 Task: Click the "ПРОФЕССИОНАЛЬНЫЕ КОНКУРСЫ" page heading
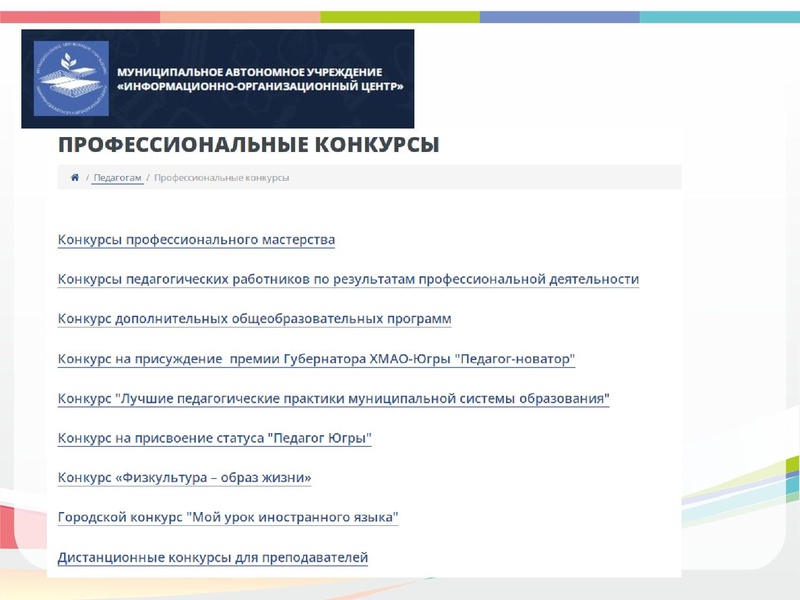250,143
